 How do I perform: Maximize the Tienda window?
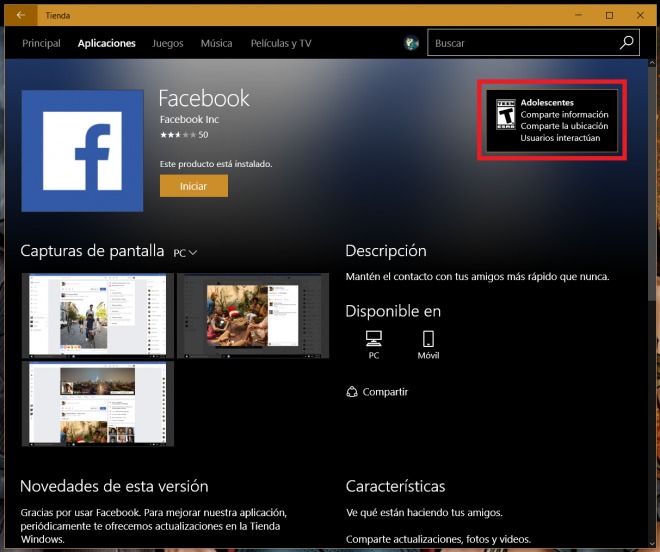[609, 15]
